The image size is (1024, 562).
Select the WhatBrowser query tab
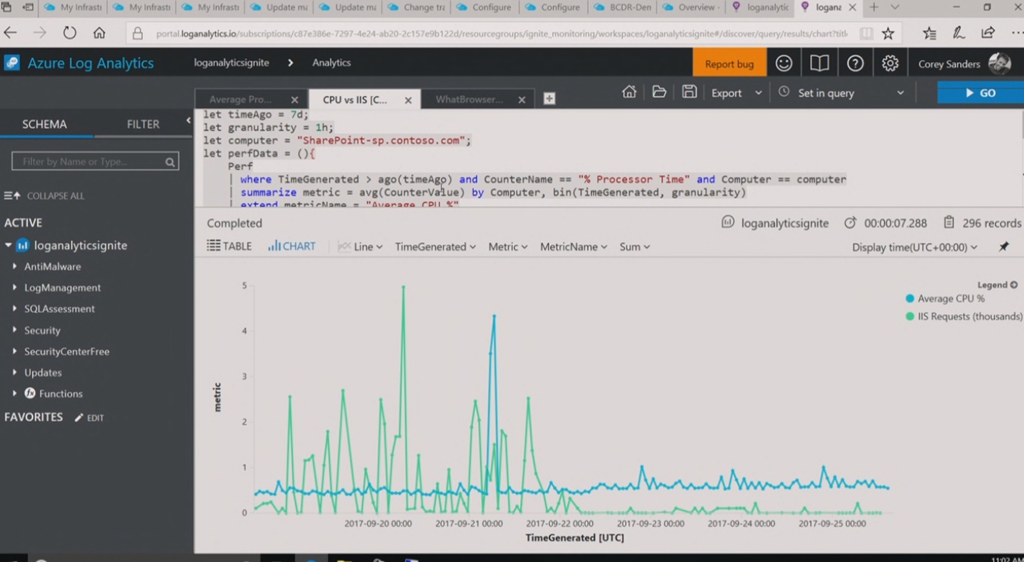[469, 100]
